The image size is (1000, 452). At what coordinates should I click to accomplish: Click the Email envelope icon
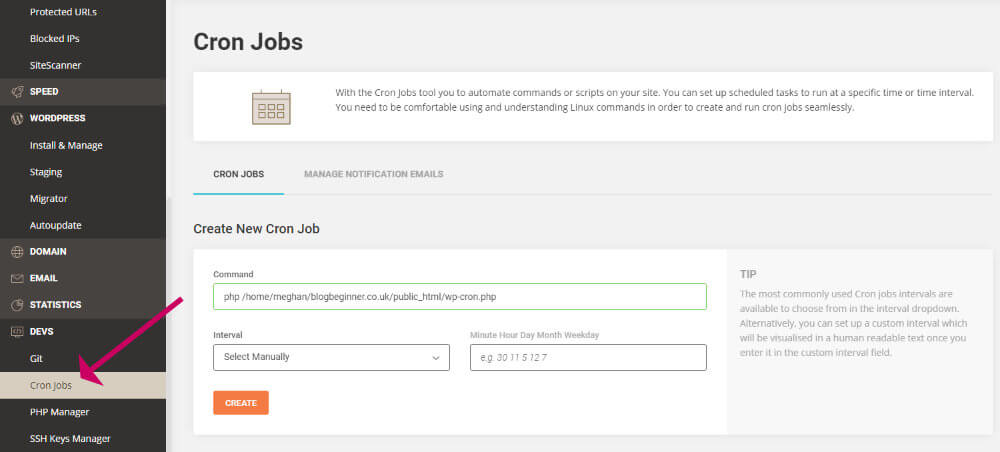pos(17,279)
